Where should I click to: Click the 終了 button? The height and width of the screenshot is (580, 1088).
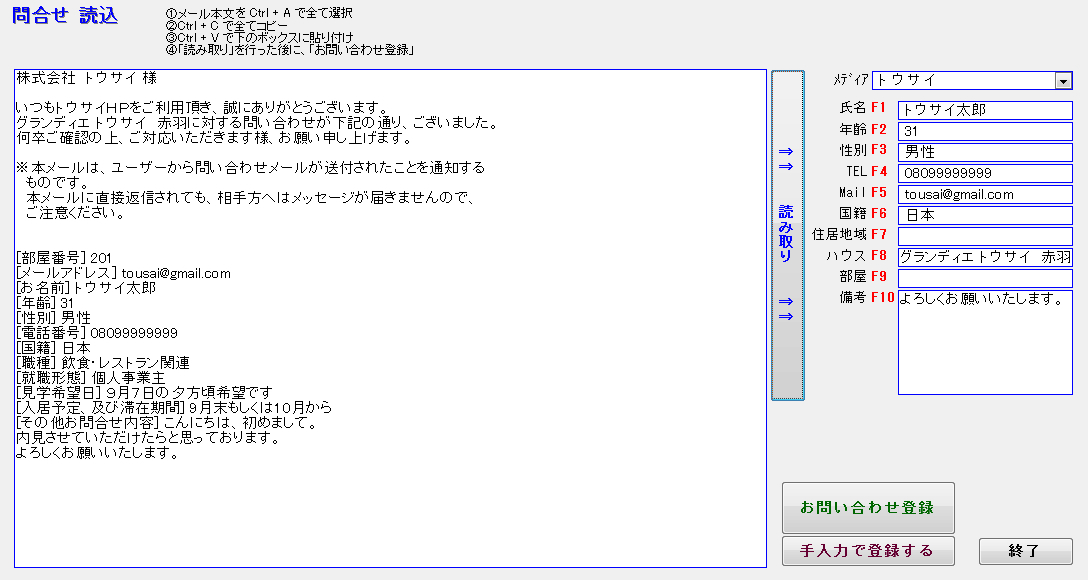point(1024,551)
